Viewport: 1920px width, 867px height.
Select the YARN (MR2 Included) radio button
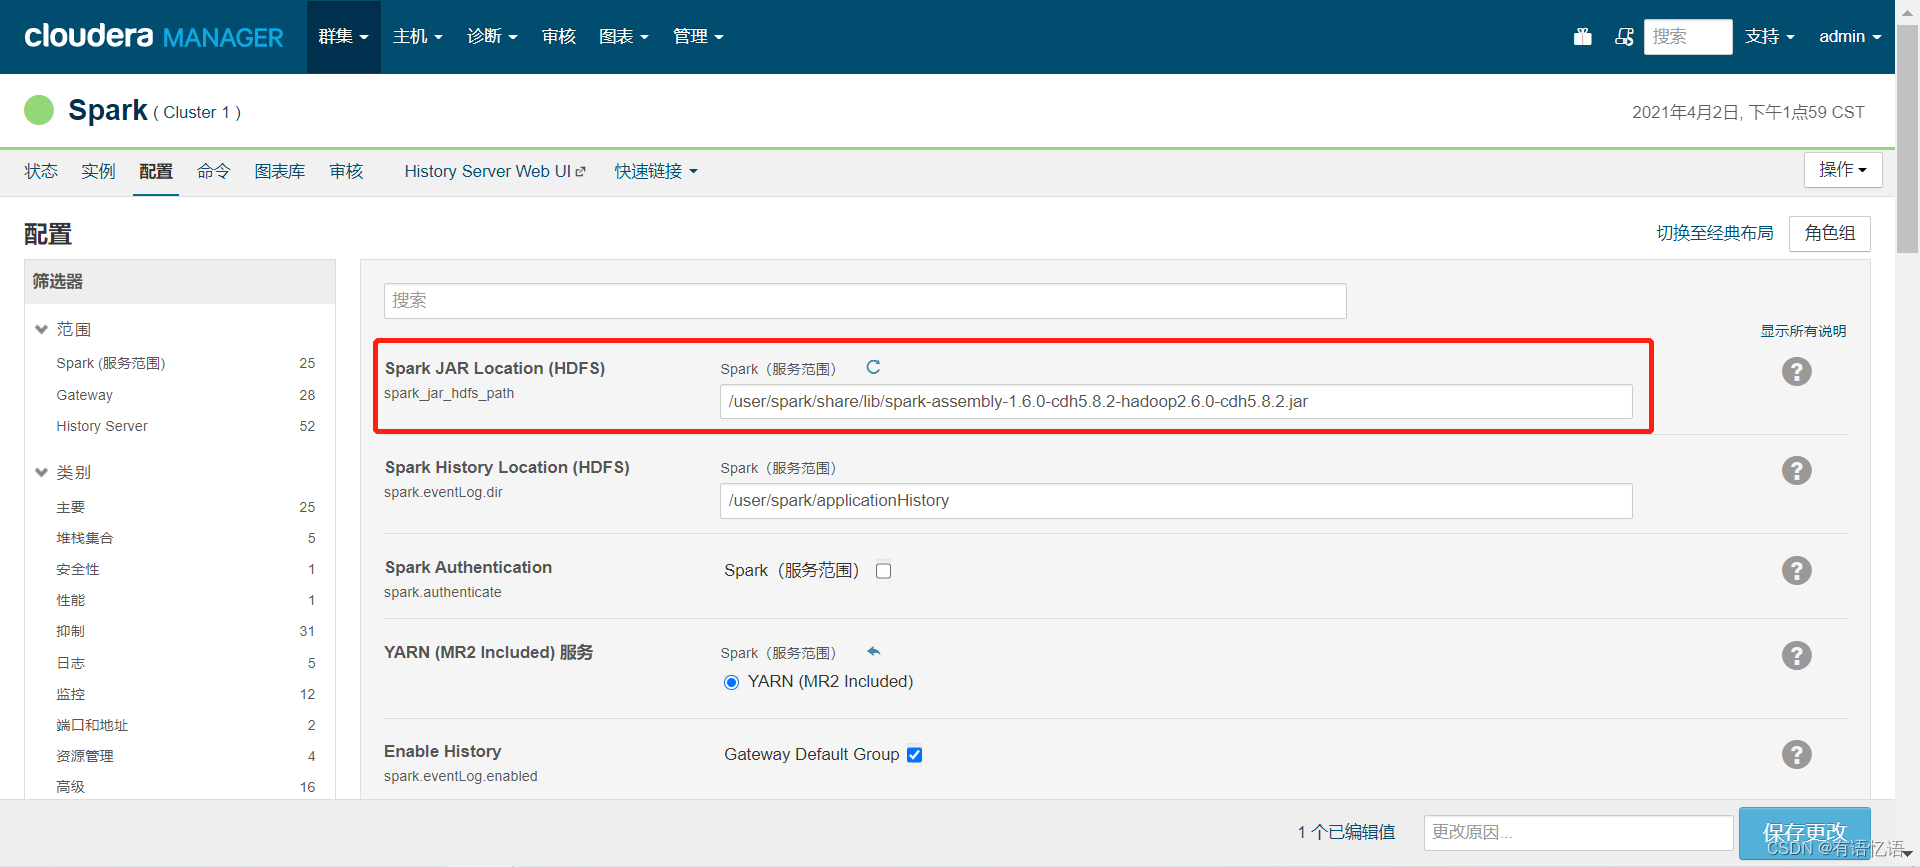tap(731, 682)
